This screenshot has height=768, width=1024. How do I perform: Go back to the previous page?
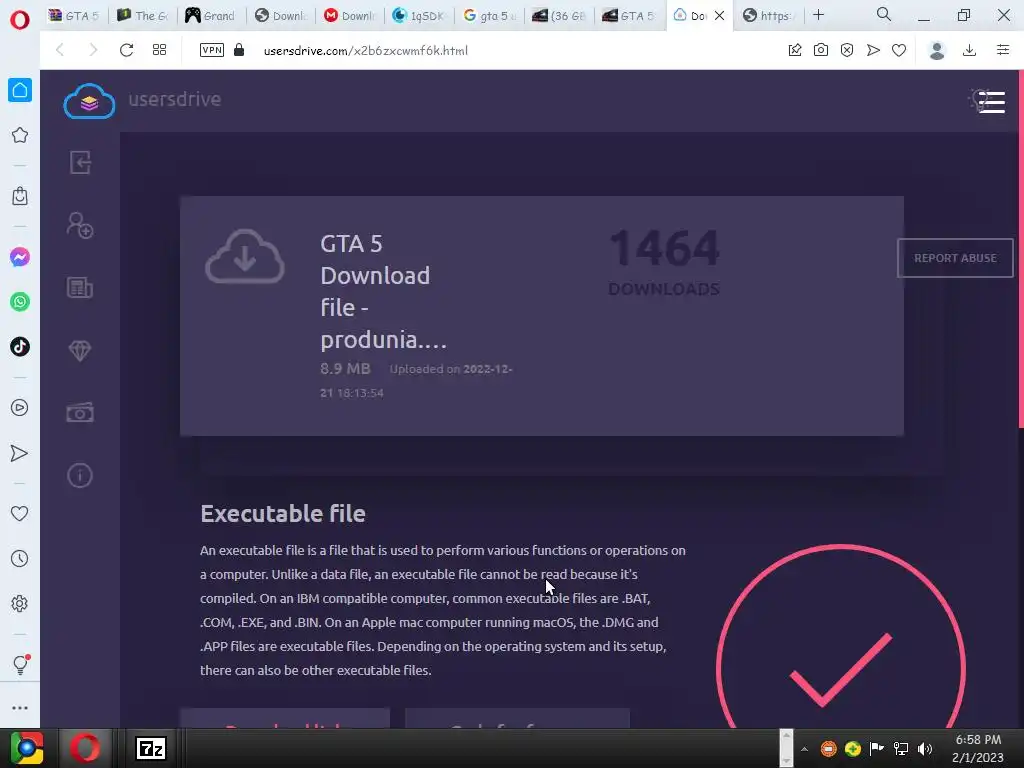(60, 50)
